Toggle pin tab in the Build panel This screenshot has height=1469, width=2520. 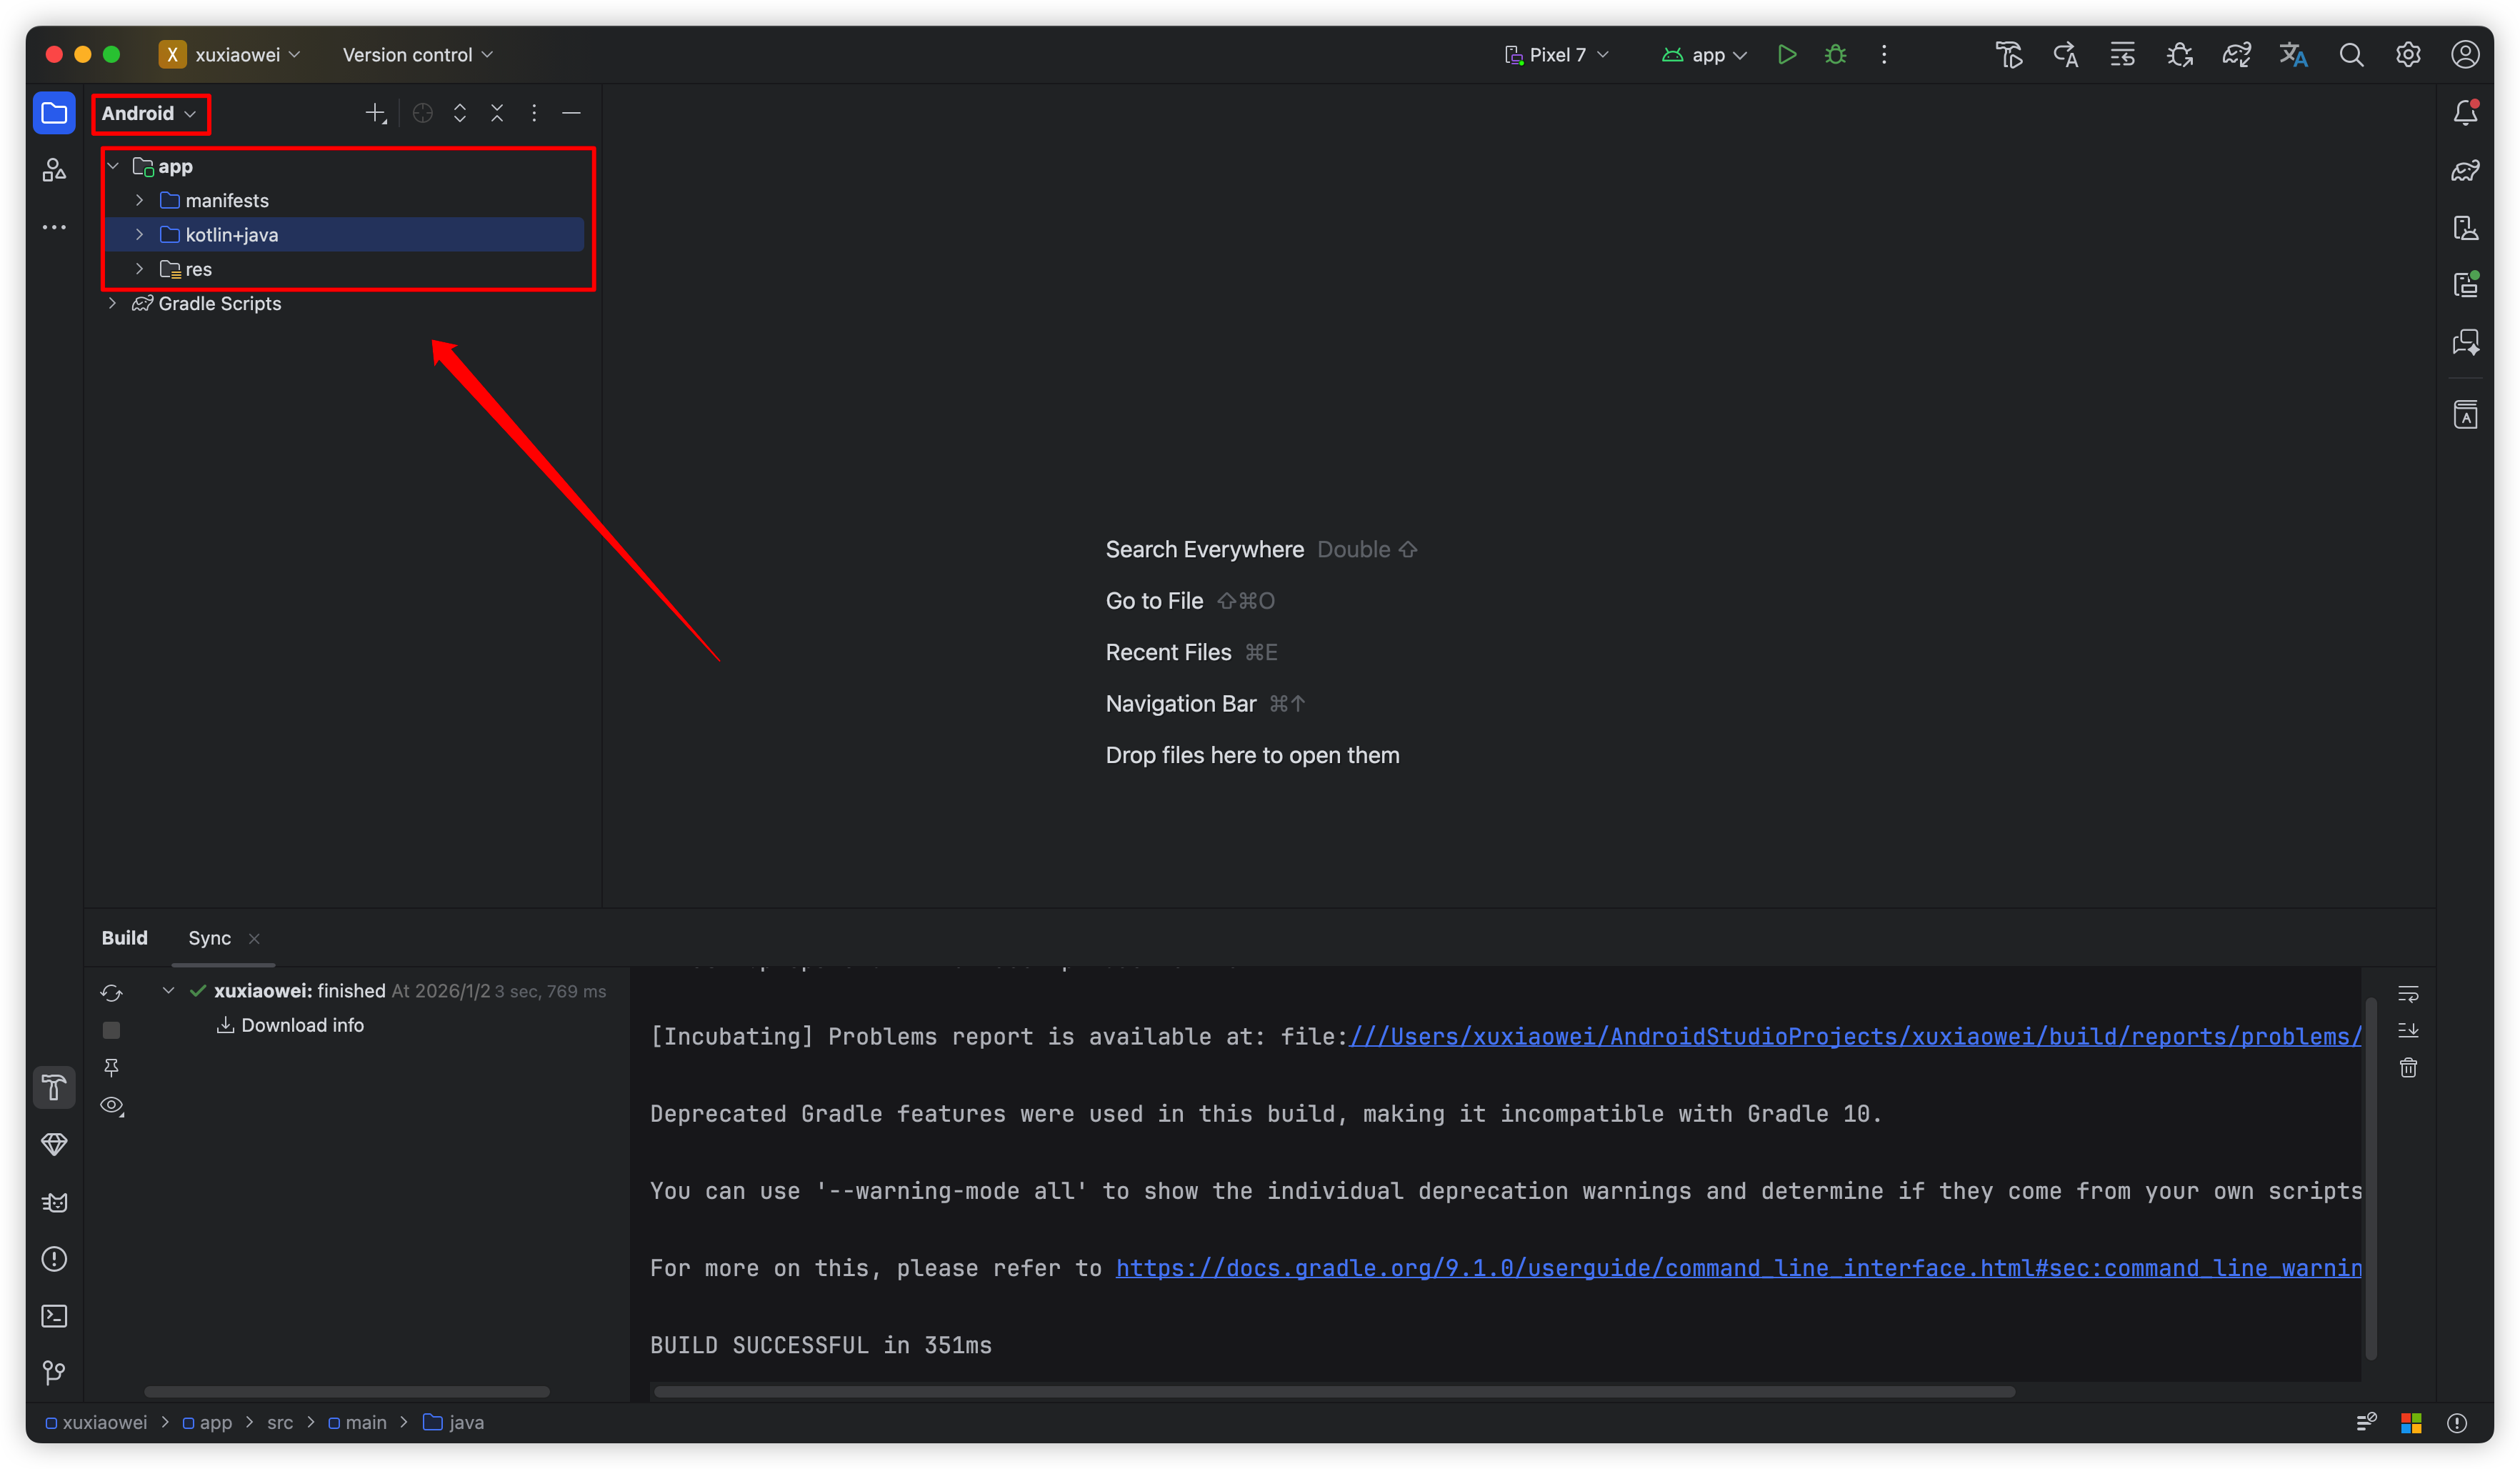pos(111,1068)
